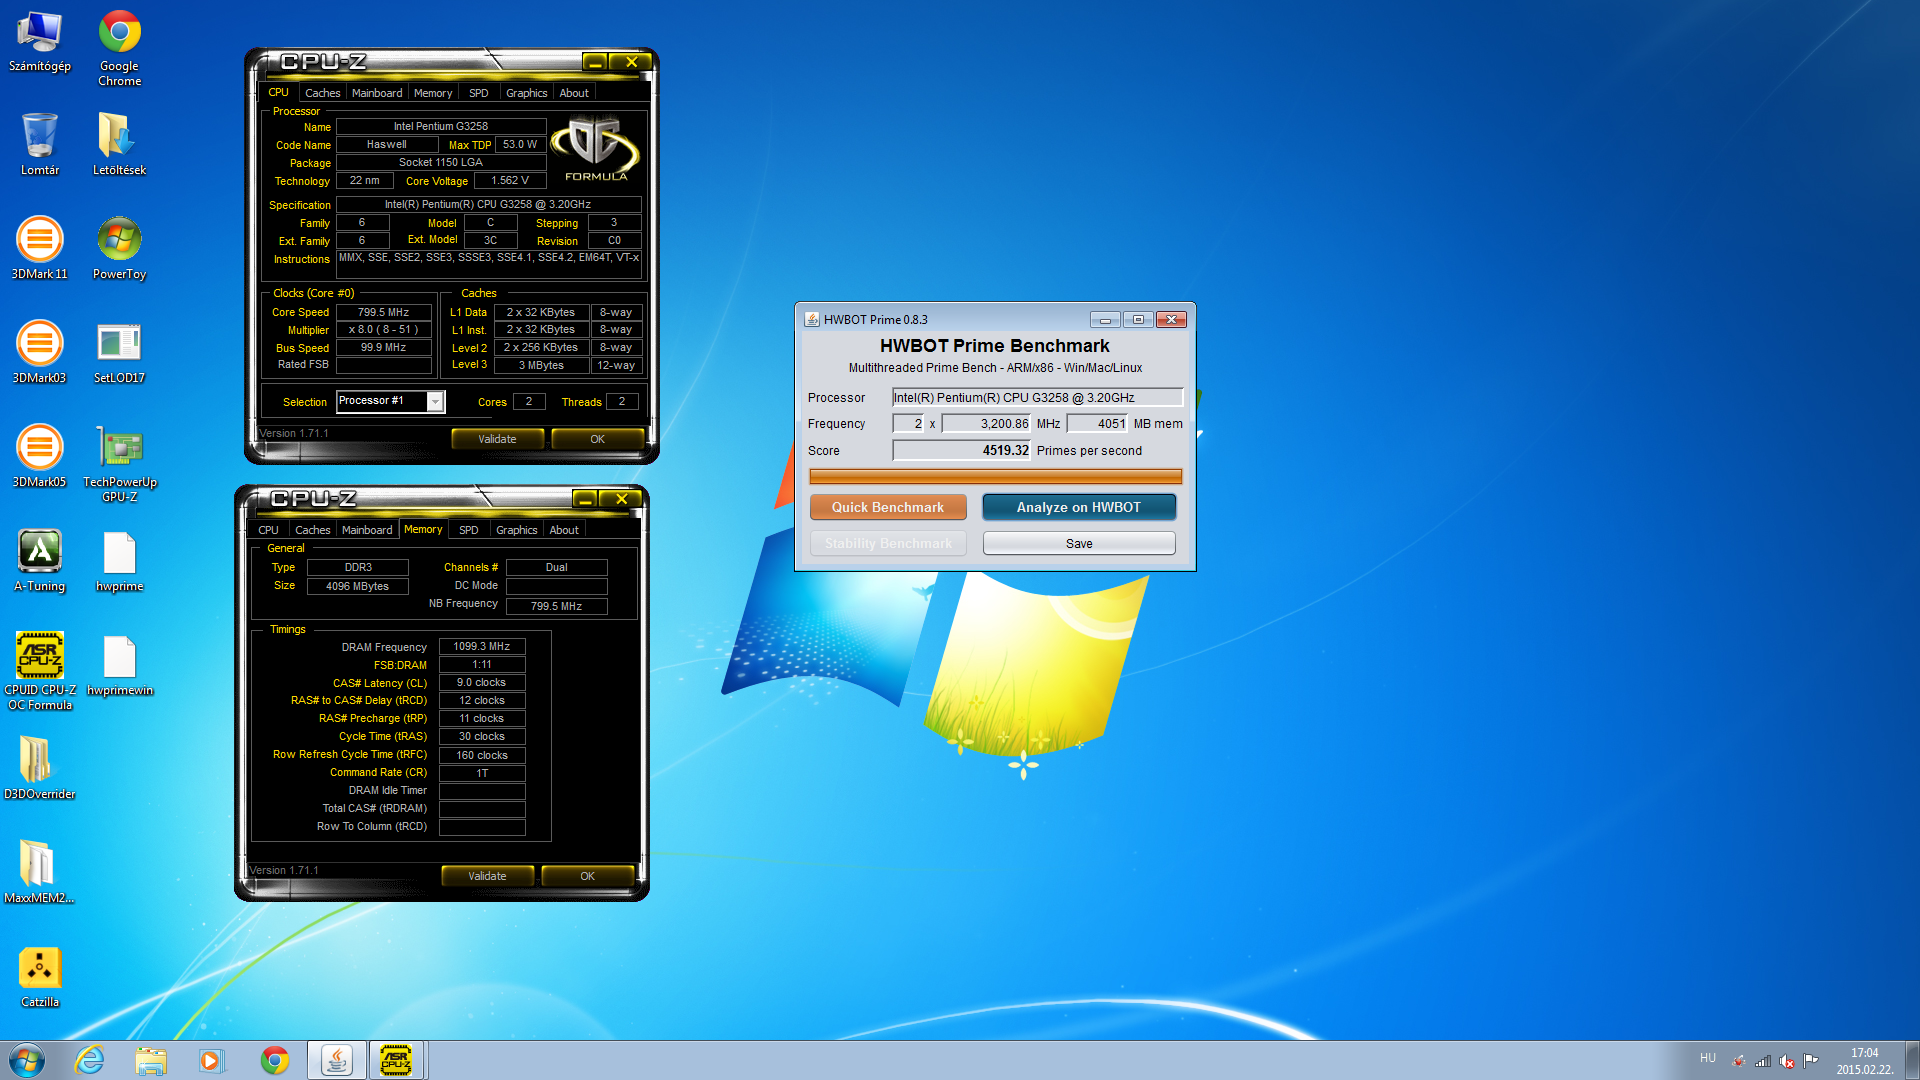Switch to the CPU-Z OC Formula taskbar button
Viewport: 1920px width, 1080px height.
click(x=397, y=1060)
